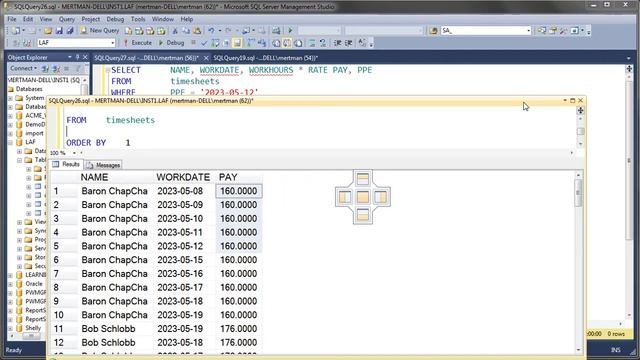Open the Debug menu

(115, 19)
